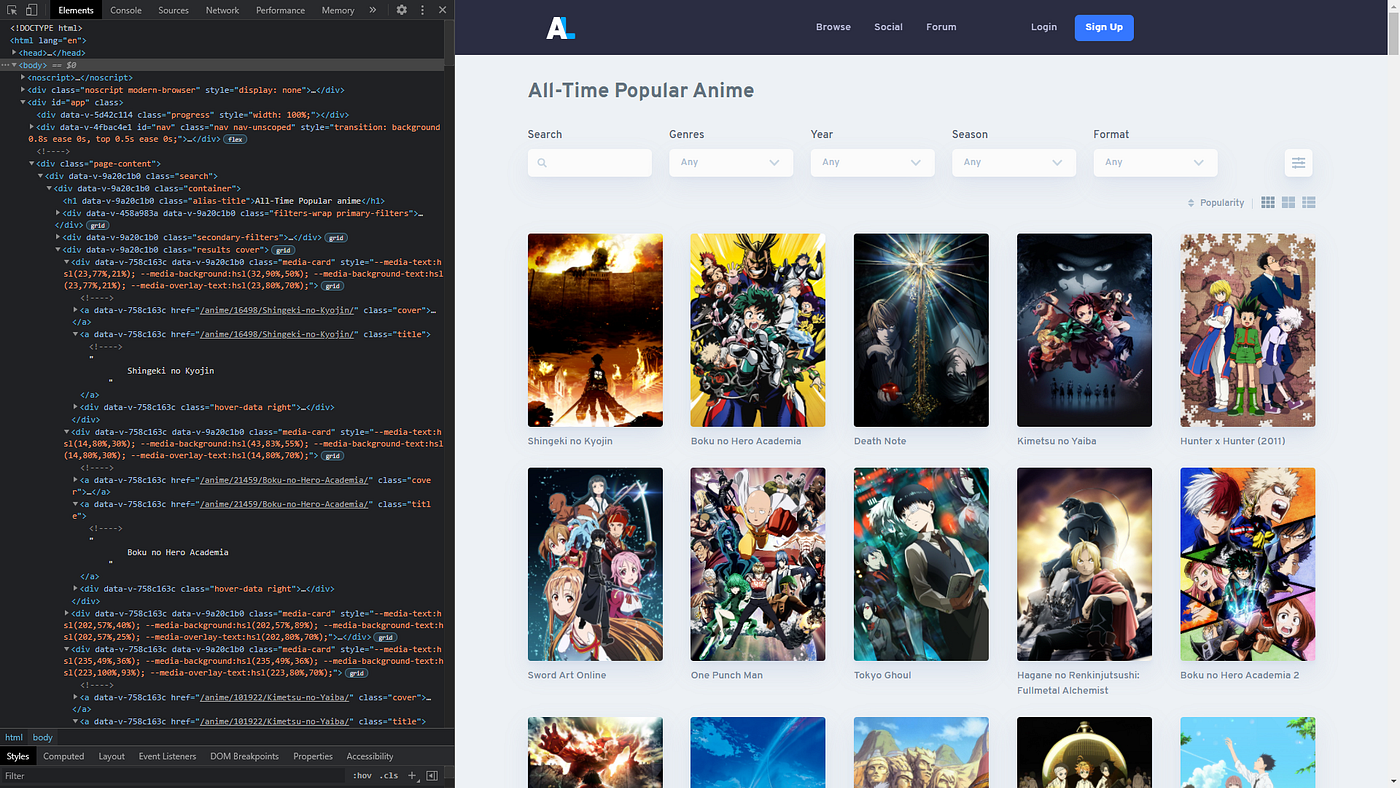Viewport: 1400px width, 788px height.
Task: Expand the Year filter dropdown
Action: (x=873, y=163)
